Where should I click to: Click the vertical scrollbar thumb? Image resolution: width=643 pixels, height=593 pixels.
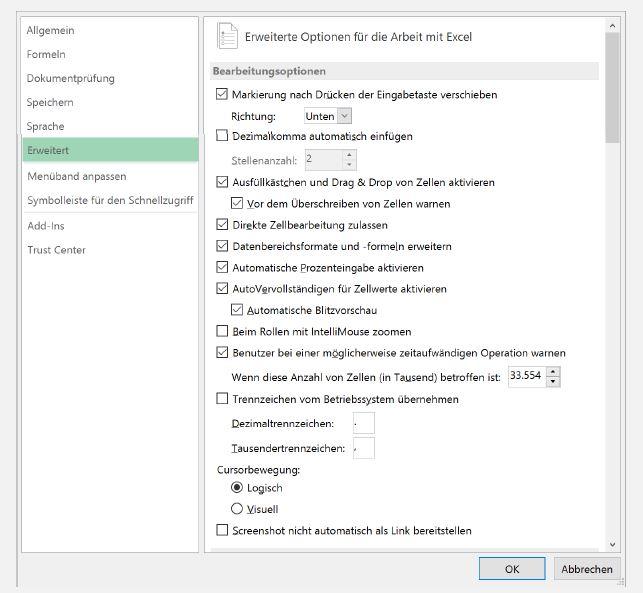pos(612,88)
